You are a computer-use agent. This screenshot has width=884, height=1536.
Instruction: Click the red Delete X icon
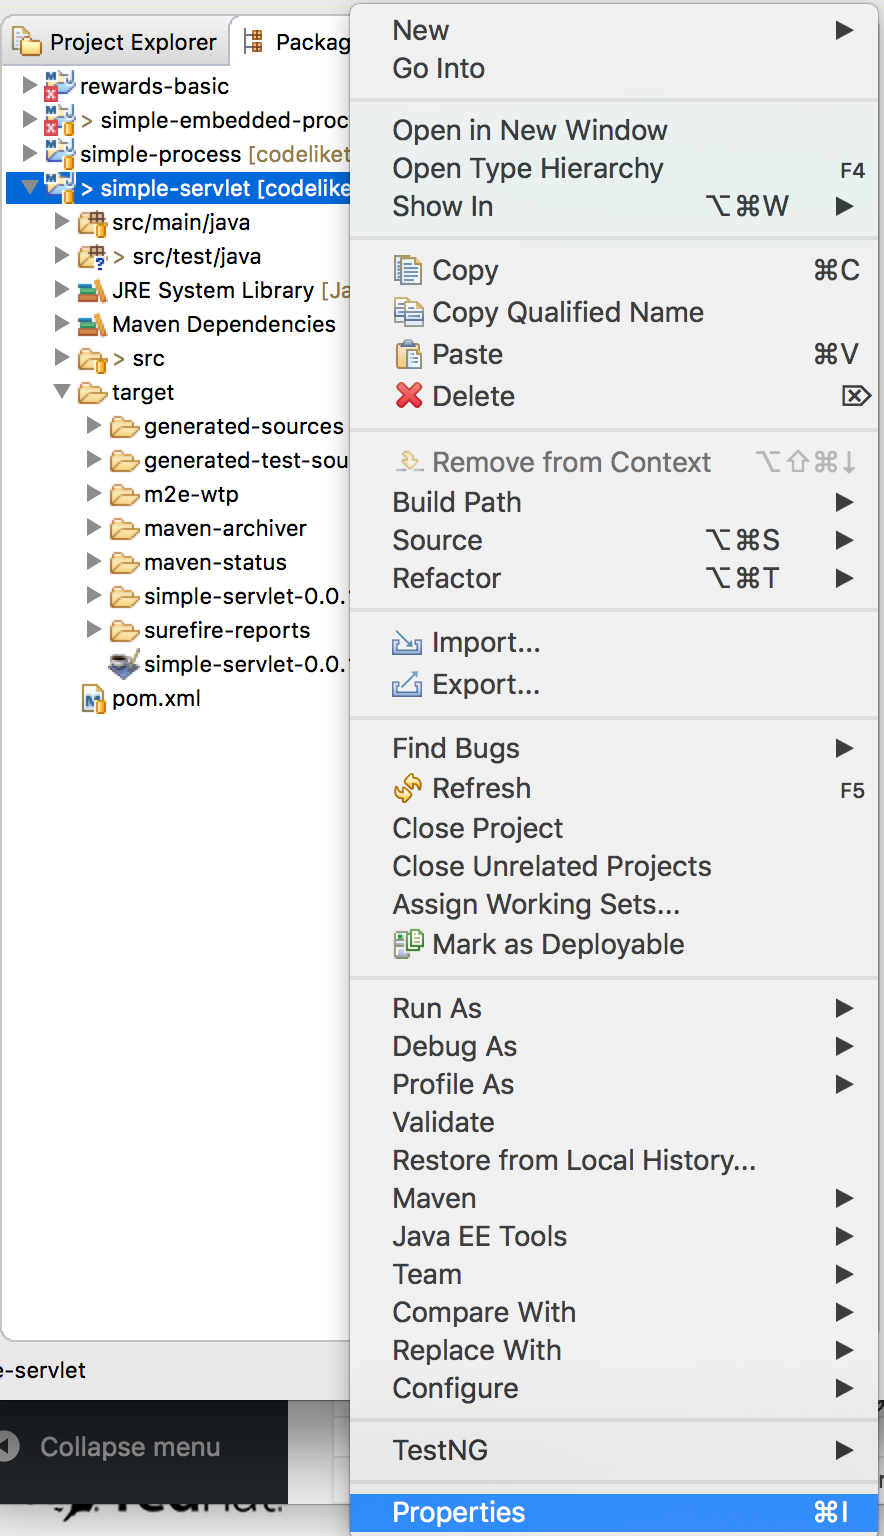click(408, 397)
